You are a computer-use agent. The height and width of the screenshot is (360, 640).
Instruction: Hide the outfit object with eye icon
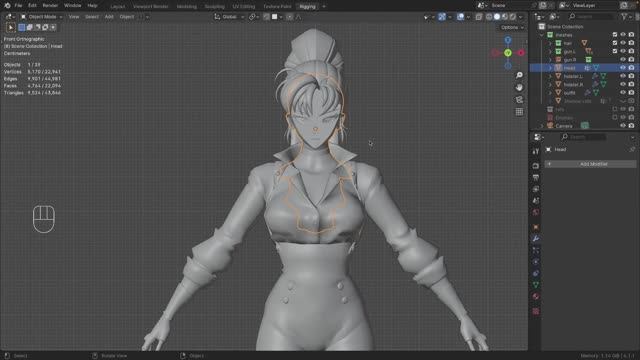point(623,93)
